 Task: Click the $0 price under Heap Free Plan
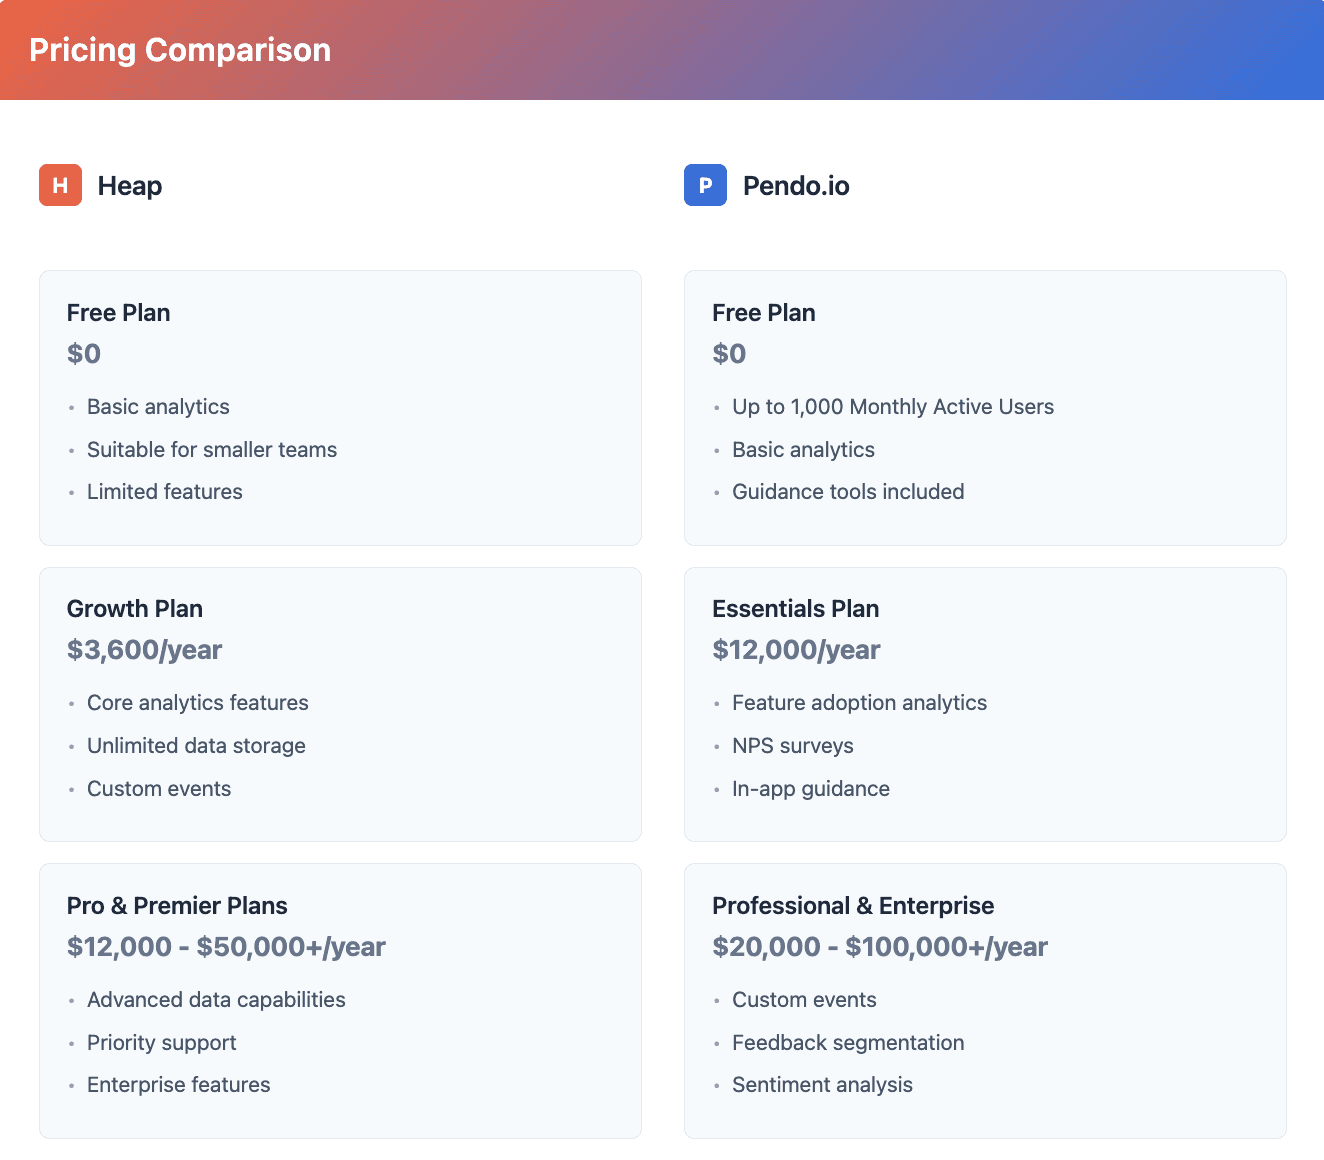pos(84,354)
